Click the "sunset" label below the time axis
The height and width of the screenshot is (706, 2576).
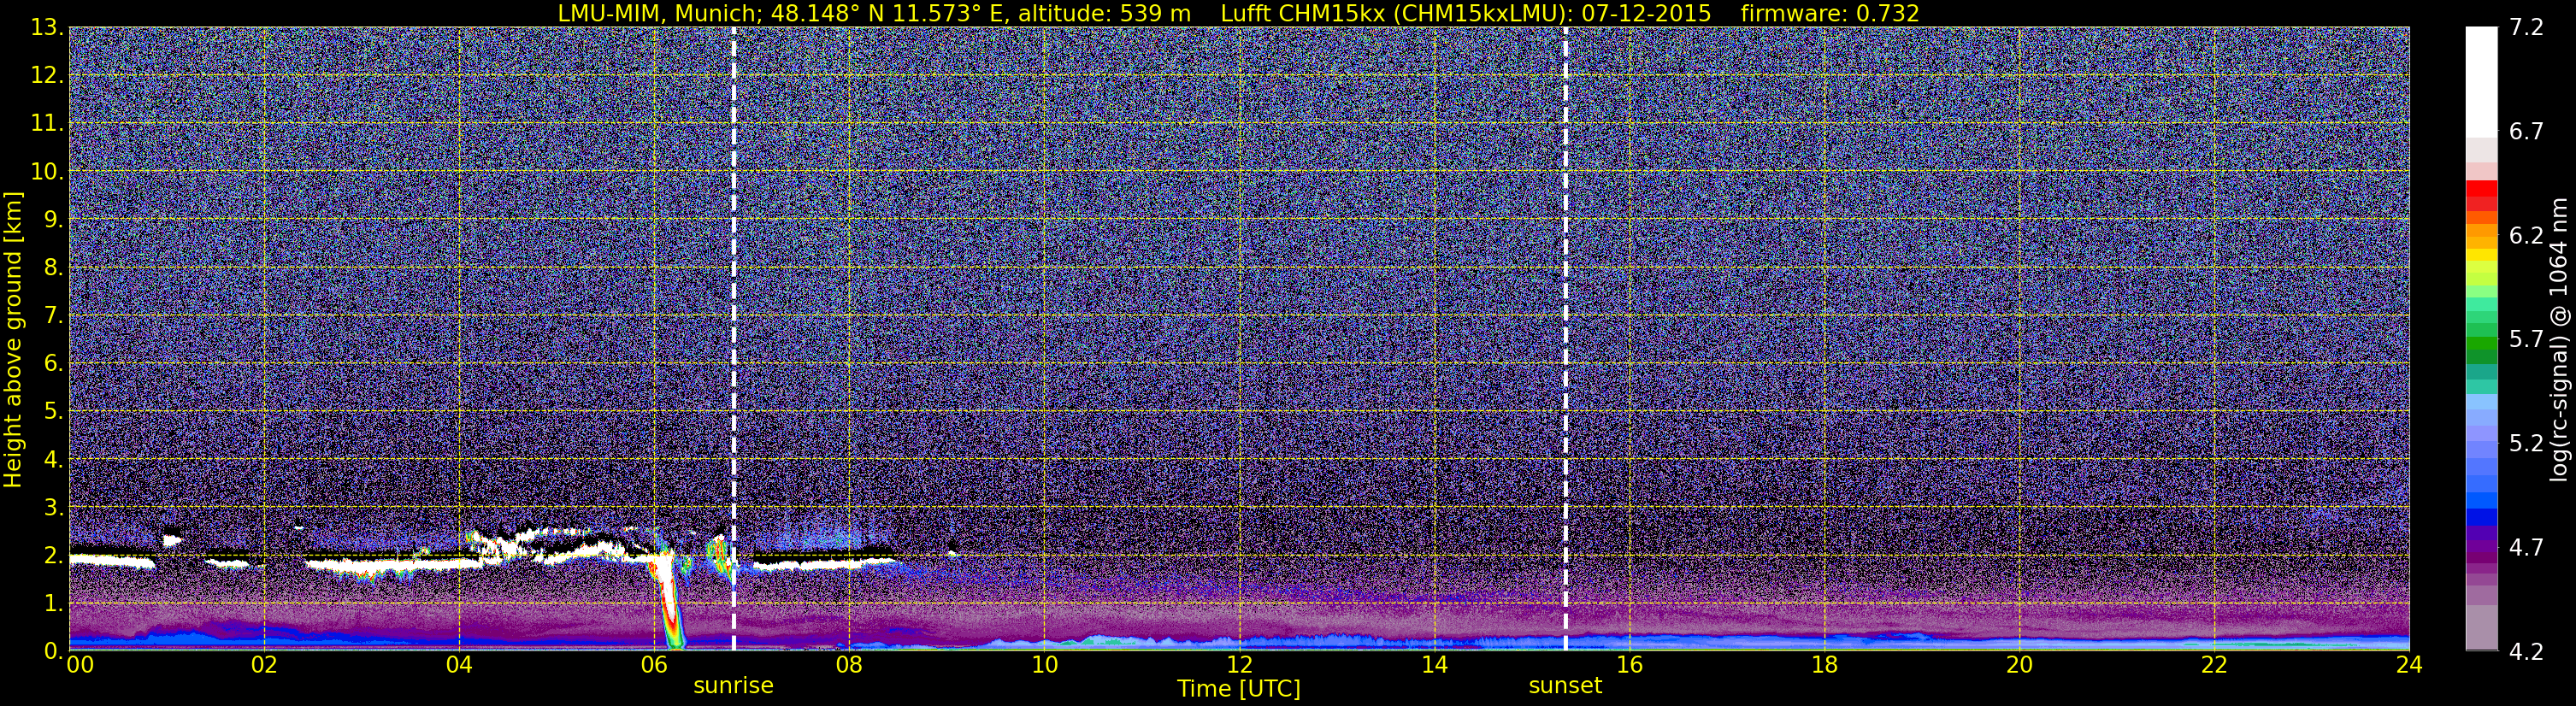click(x=1565, y=686)
